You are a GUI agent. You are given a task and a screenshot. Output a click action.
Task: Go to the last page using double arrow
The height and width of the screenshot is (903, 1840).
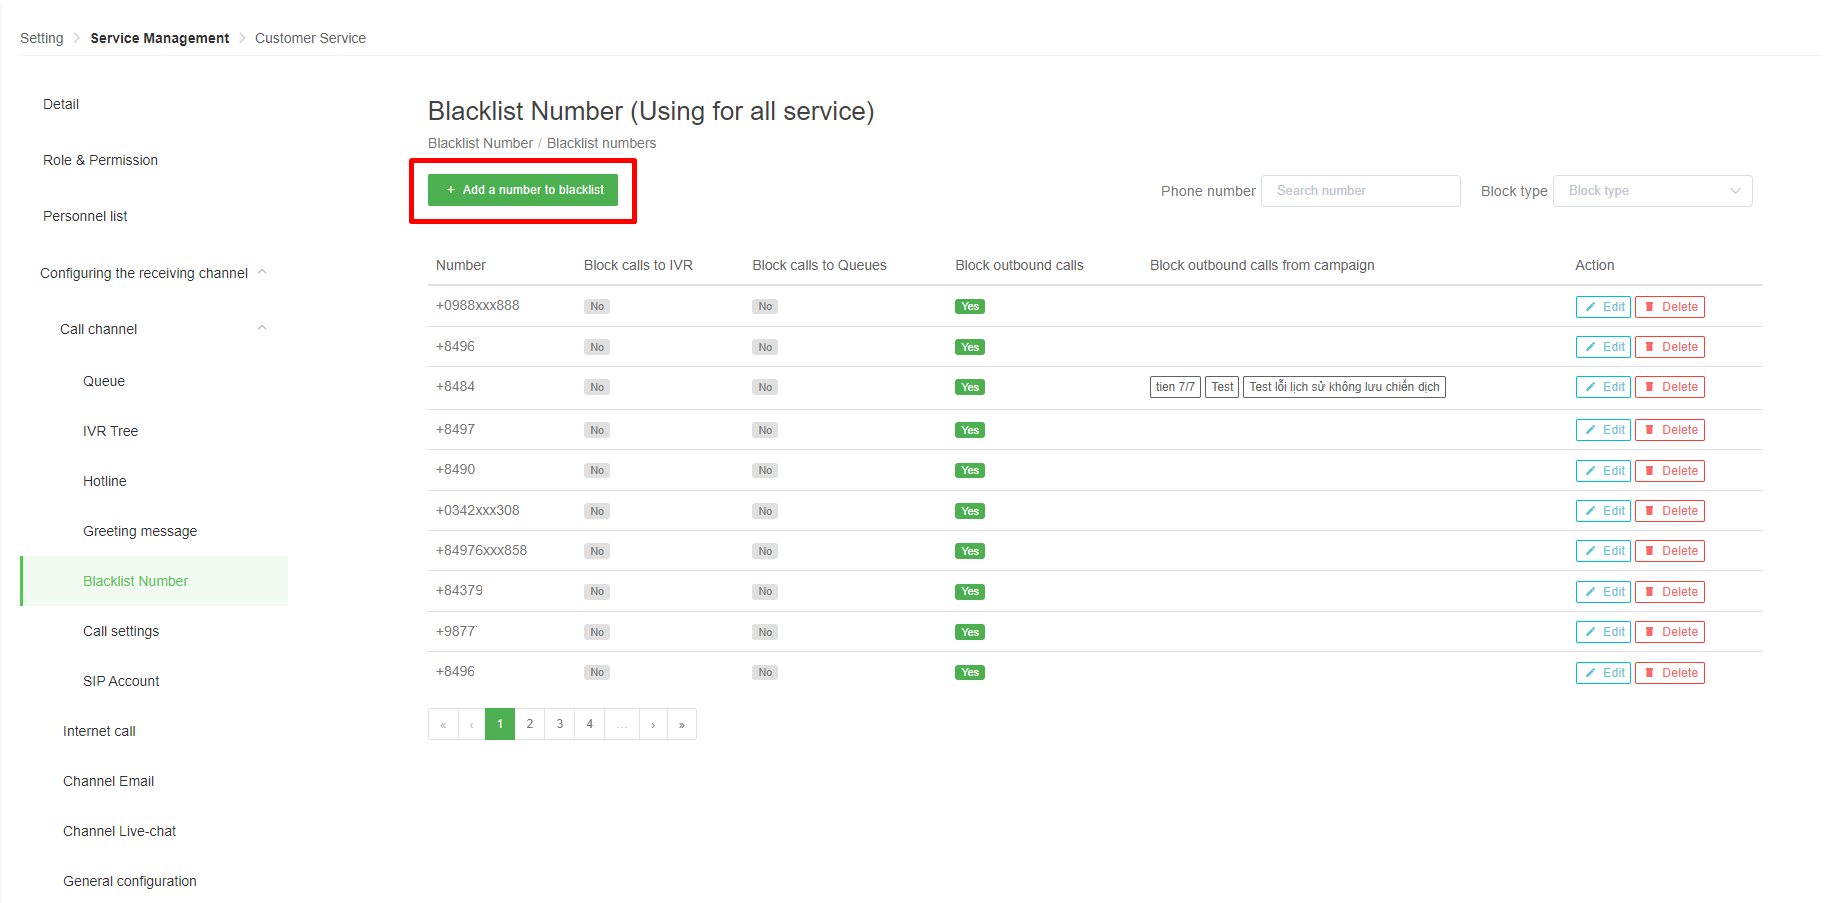tap(682, 724)
